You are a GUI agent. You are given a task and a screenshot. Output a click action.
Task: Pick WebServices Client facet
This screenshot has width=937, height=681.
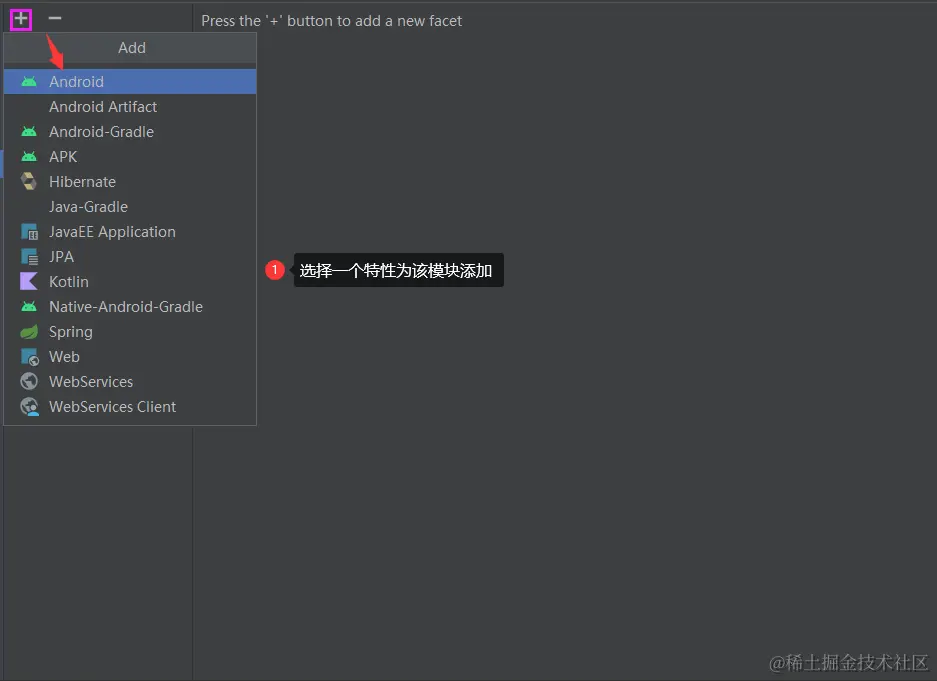pos(130,407)
